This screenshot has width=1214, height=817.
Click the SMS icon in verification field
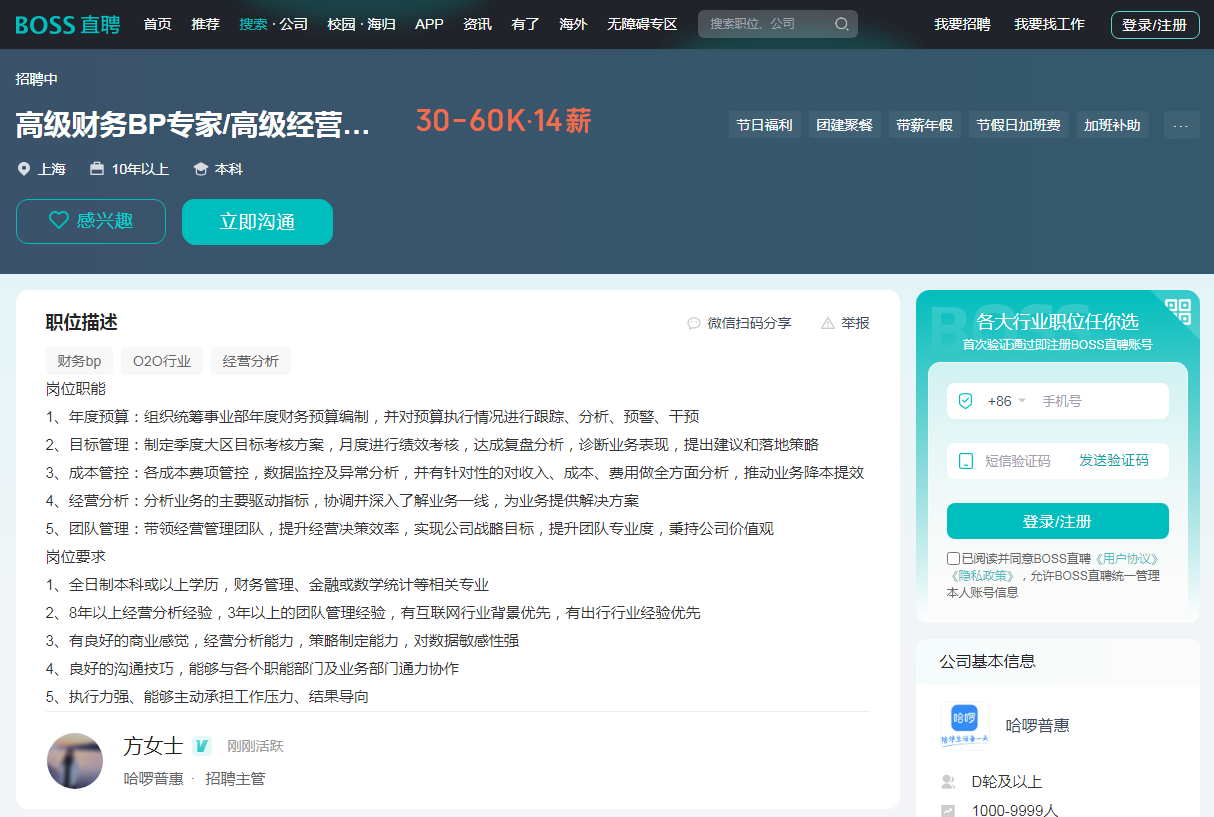click(x=963, y=460)
